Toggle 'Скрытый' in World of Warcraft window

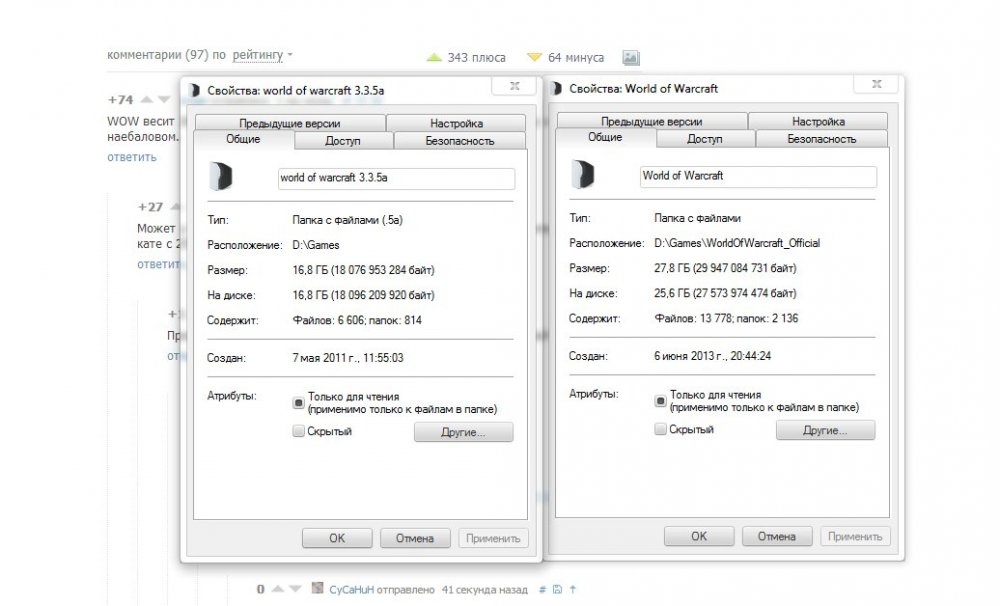pos(660,429)
